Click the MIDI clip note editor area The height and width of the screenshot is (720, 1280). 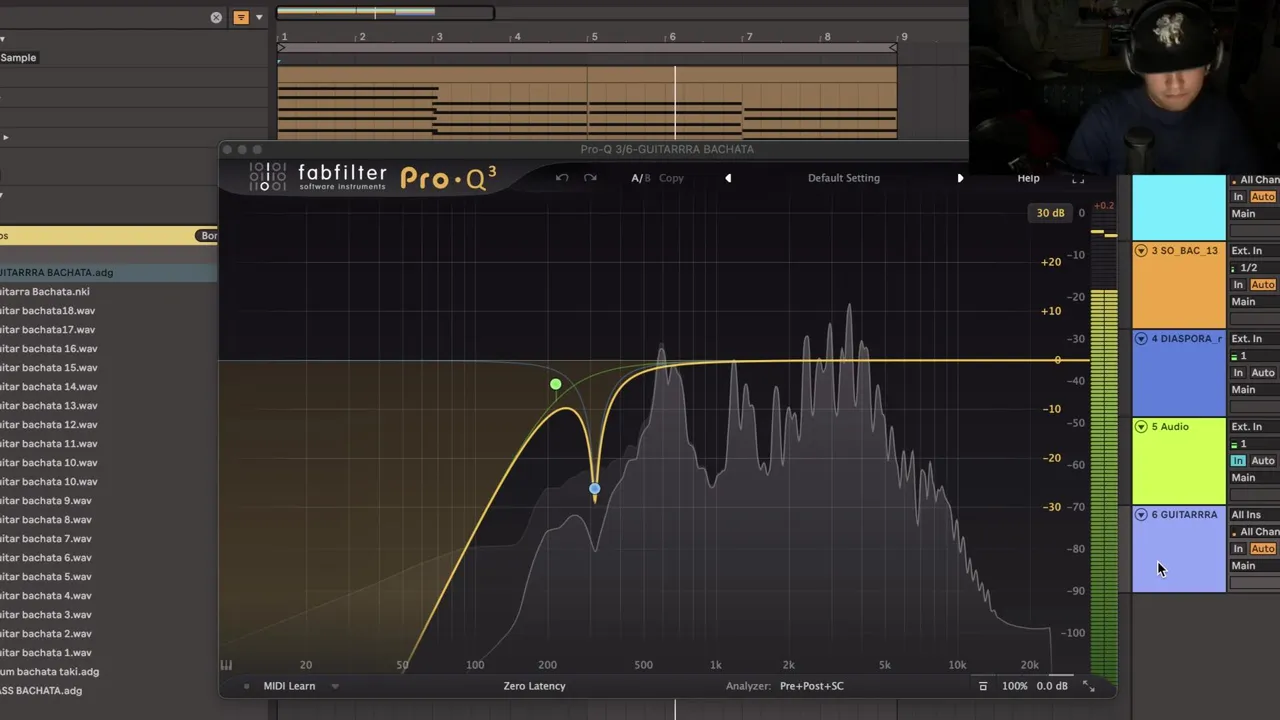coord(587,103)
